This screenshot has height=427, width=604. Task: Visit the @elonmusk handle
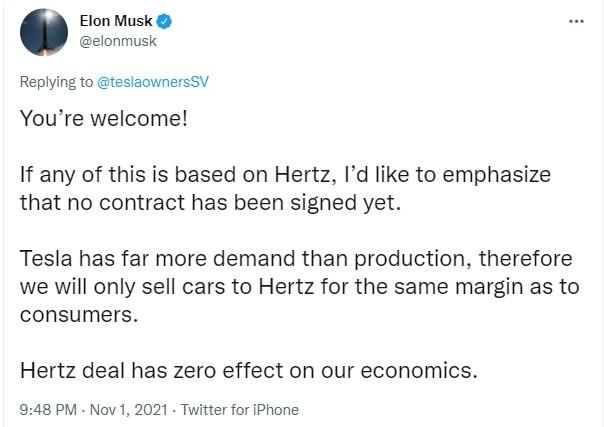click(118, 41)
